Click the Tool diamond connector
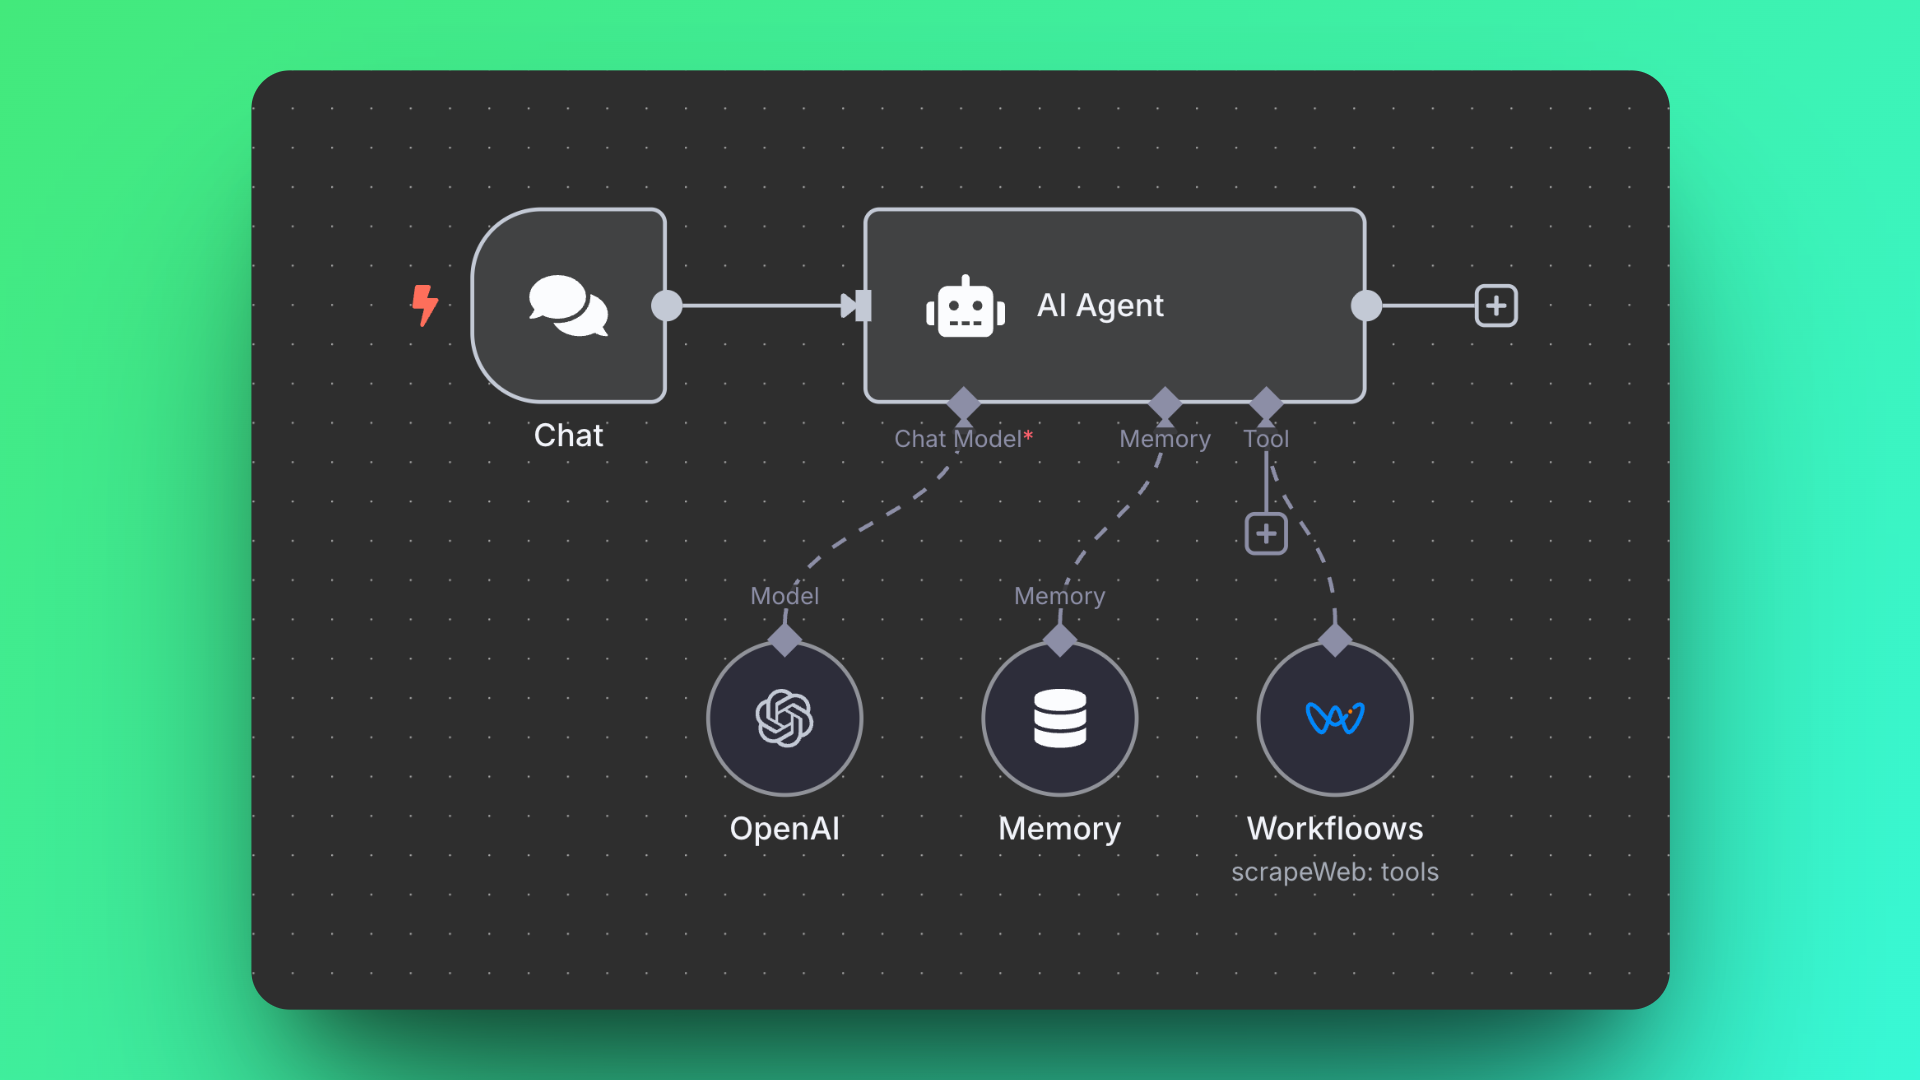 pyautogui.click(x=1266, y=404)
